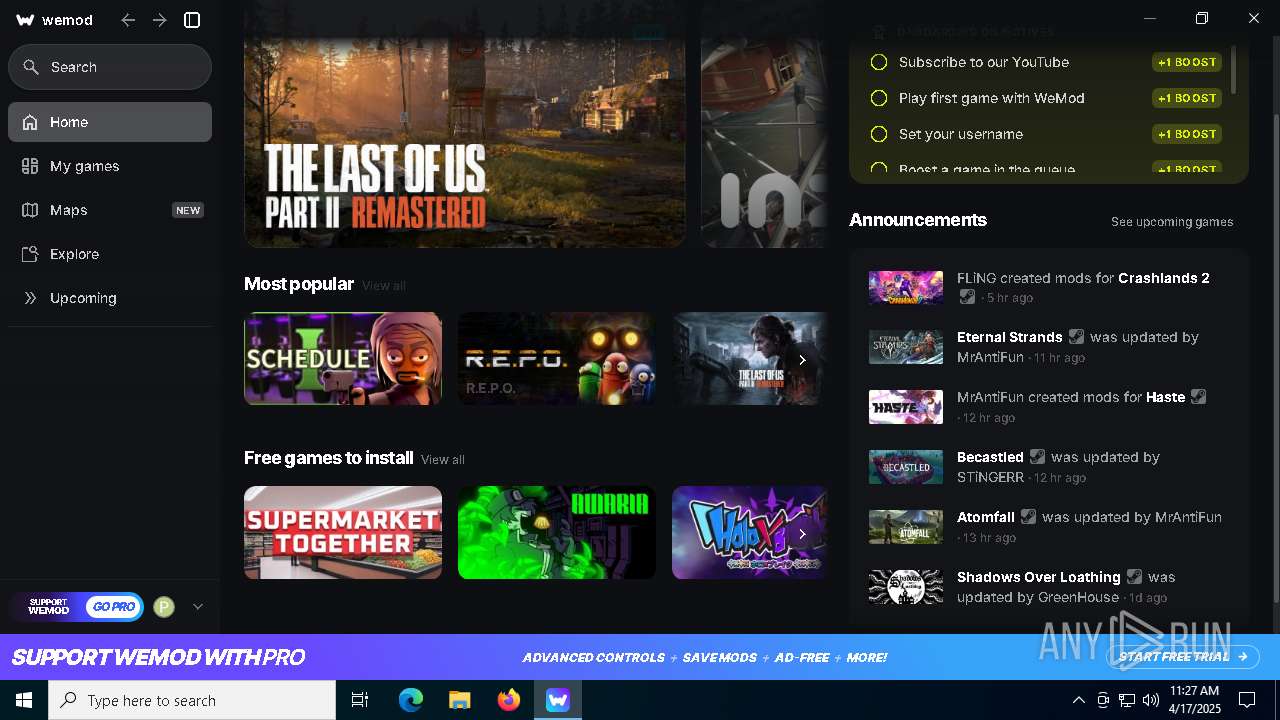Image resolution: width=1280 pixels, height=720 pixels.
Task: Open Eternal Strands announcement thumbnail
Action: [906, 347]
